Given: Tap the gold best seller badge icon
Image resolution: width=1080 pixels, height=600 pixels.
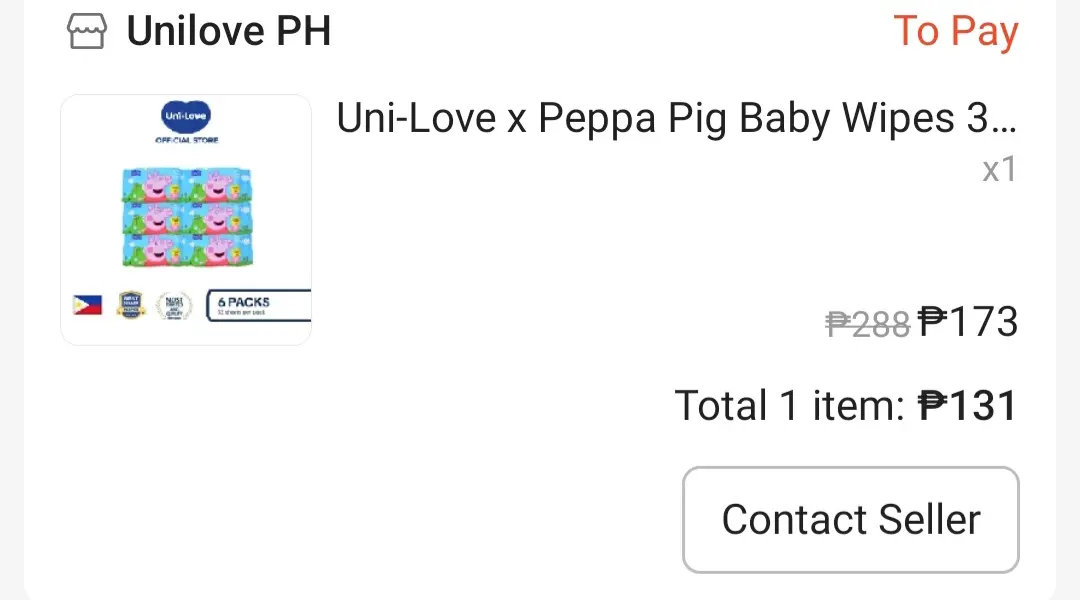Looking at the screenshot, I should coord(131,305).
